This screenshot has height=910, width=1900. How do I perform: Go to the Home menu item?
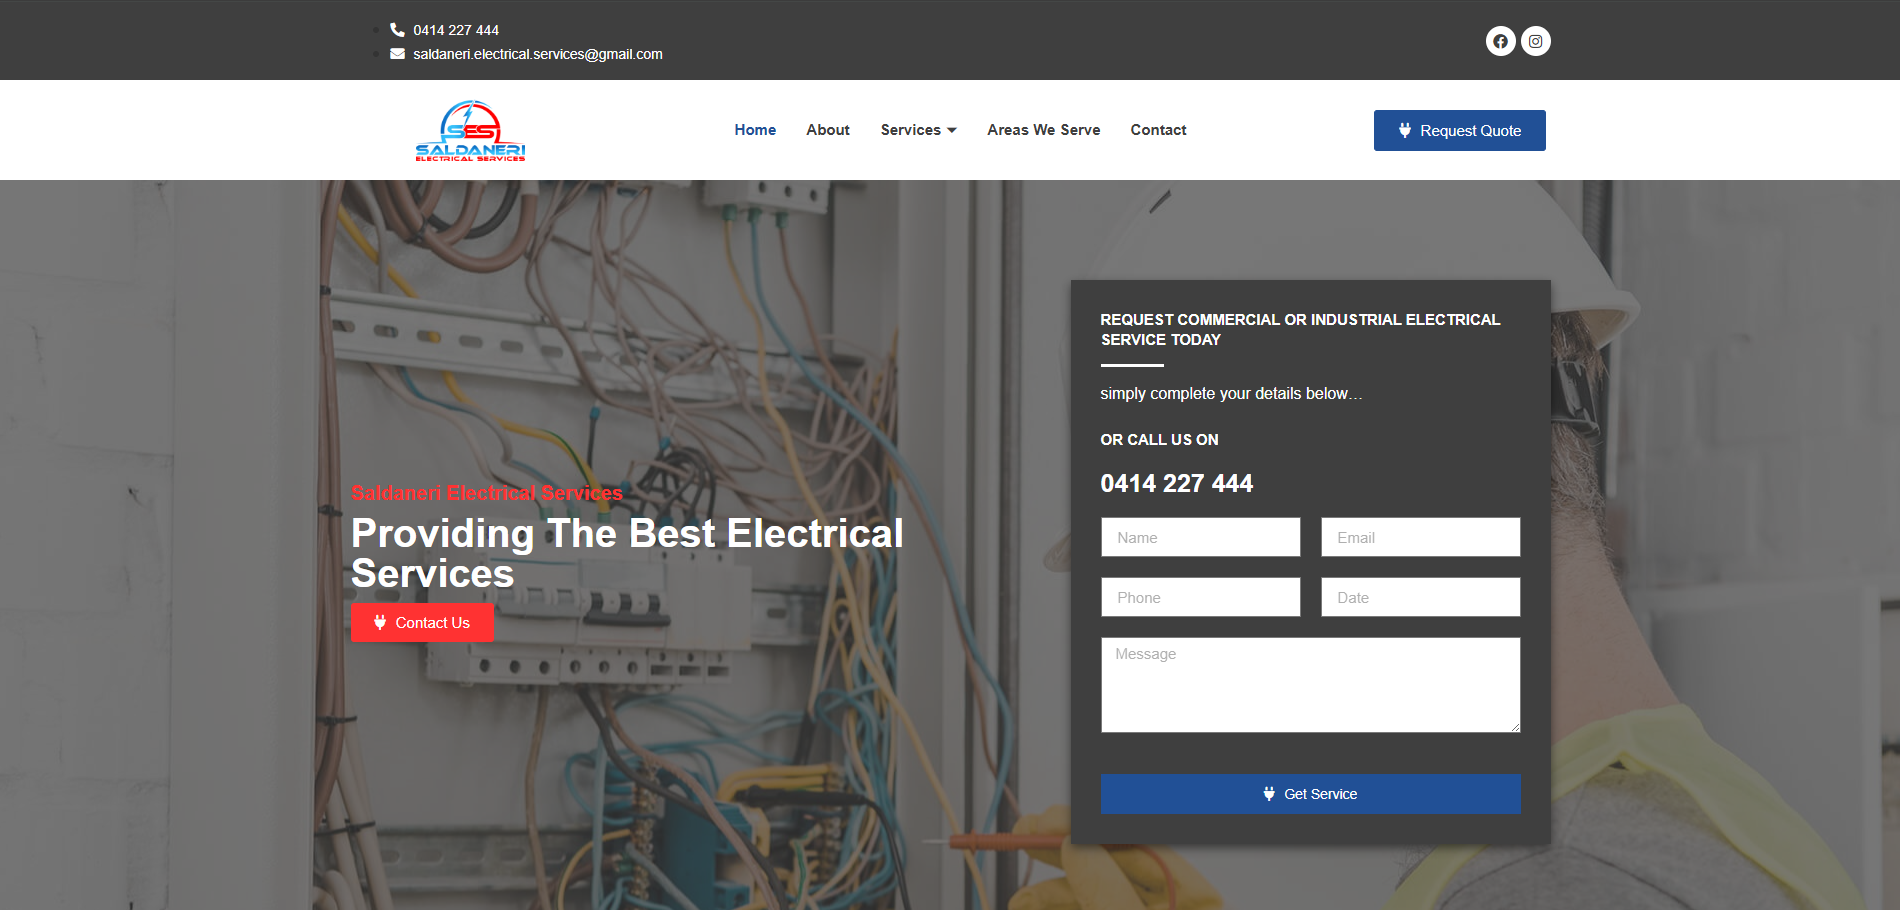pyautogui.click(x=755, y=130)
